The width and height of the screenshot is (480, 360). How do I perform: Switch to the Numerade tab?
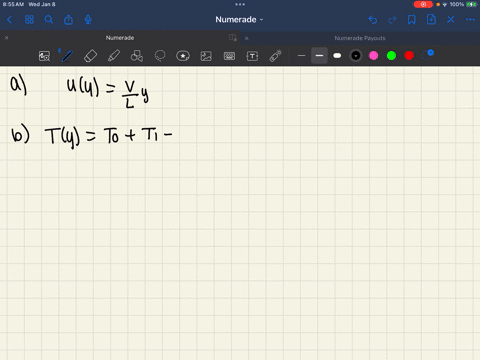coord(120,38)
